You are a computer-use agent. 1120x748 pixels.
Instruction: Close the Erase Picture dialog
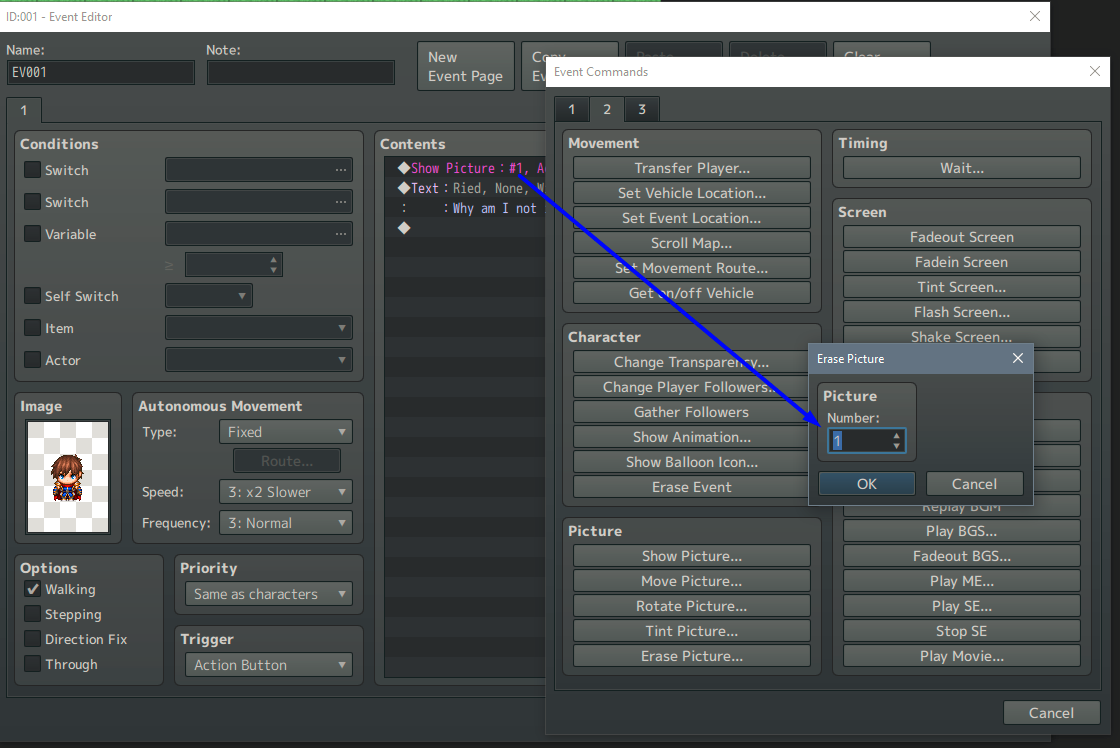pos(1018,358)
